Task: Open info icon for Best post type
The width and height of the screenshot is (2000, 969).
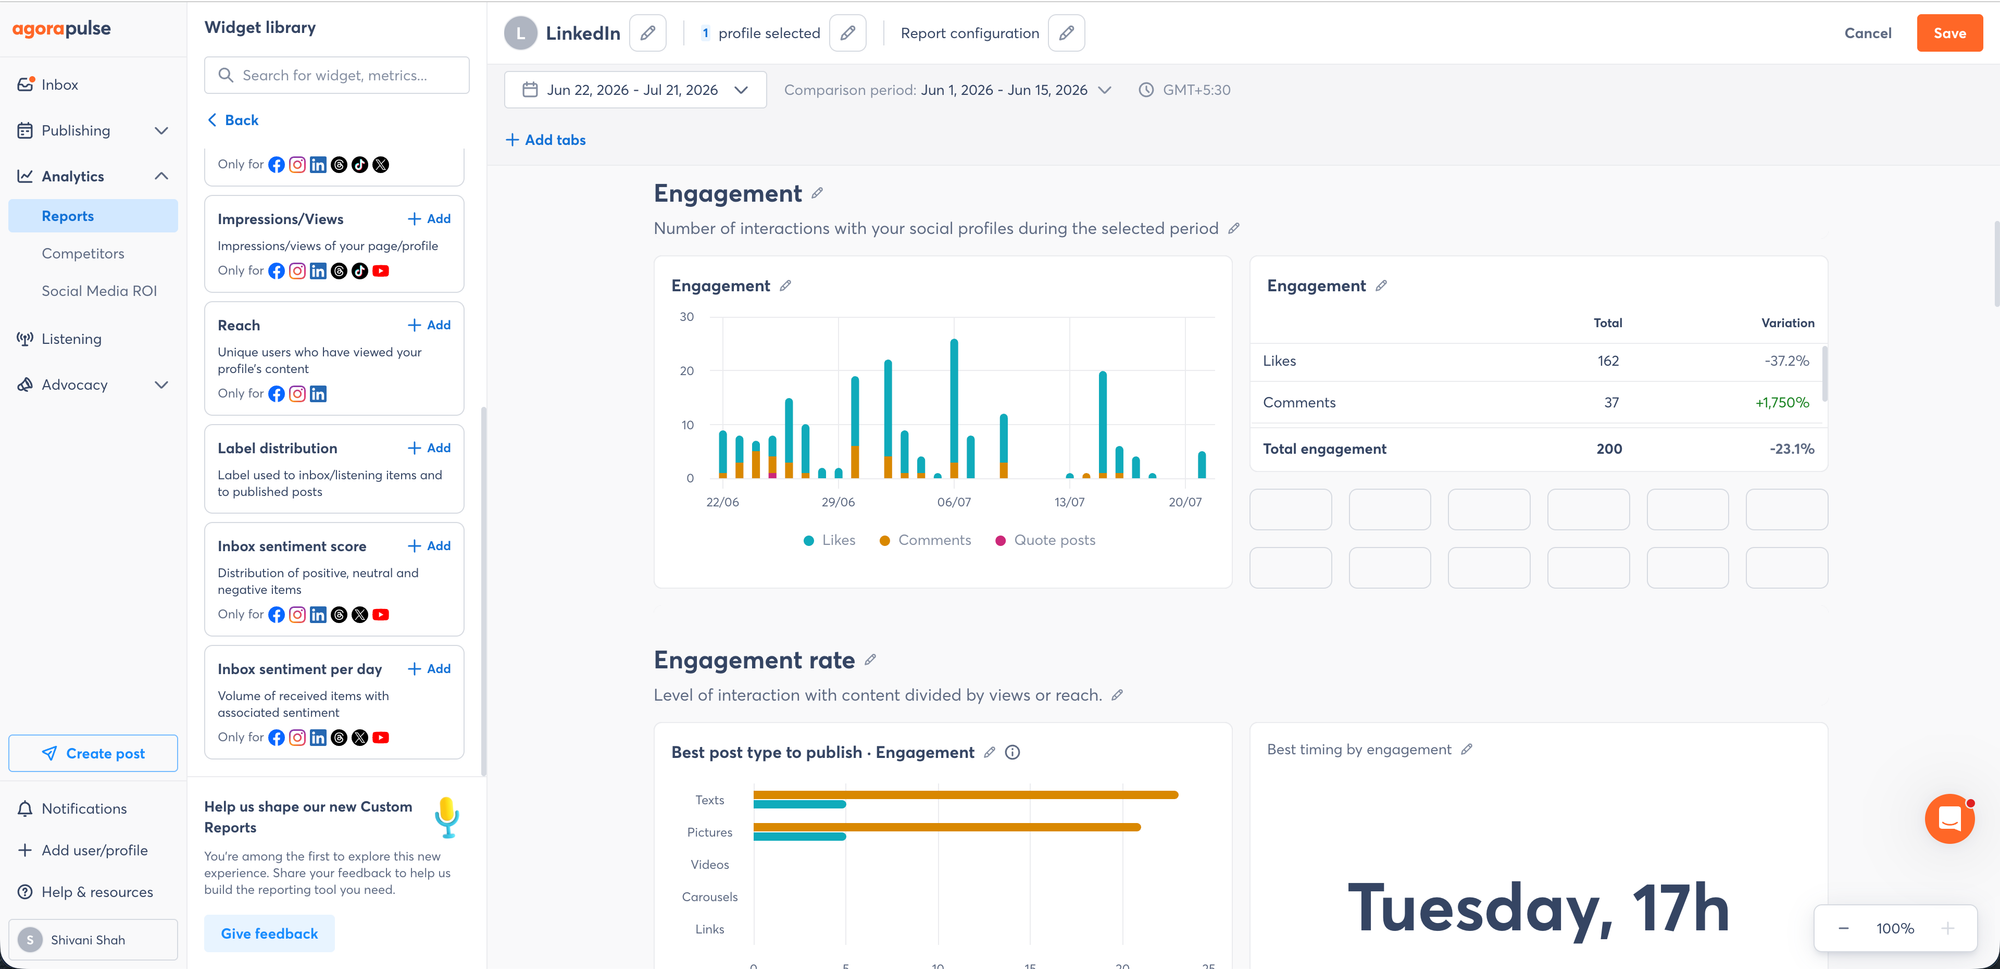Action: point(1012,752)
